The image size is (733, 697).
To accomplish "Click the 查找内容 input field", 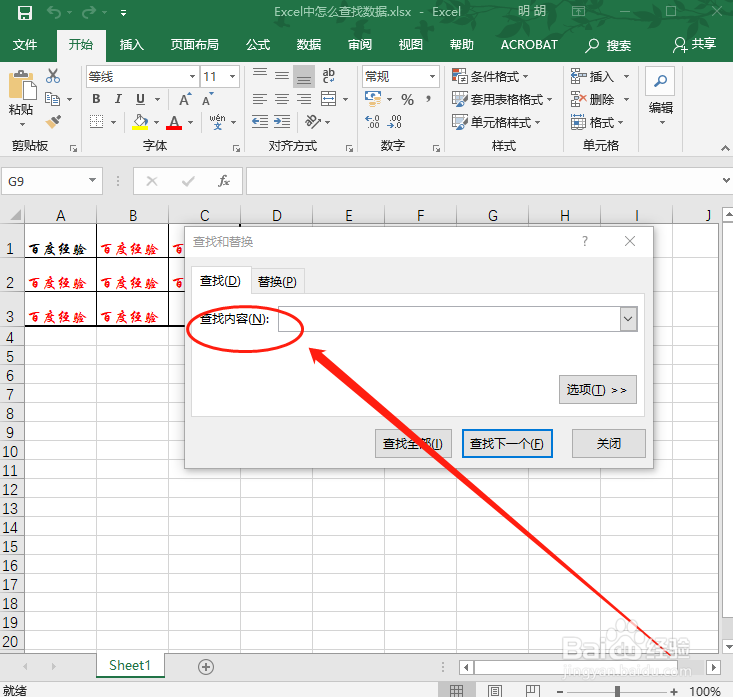I will 450,319.
